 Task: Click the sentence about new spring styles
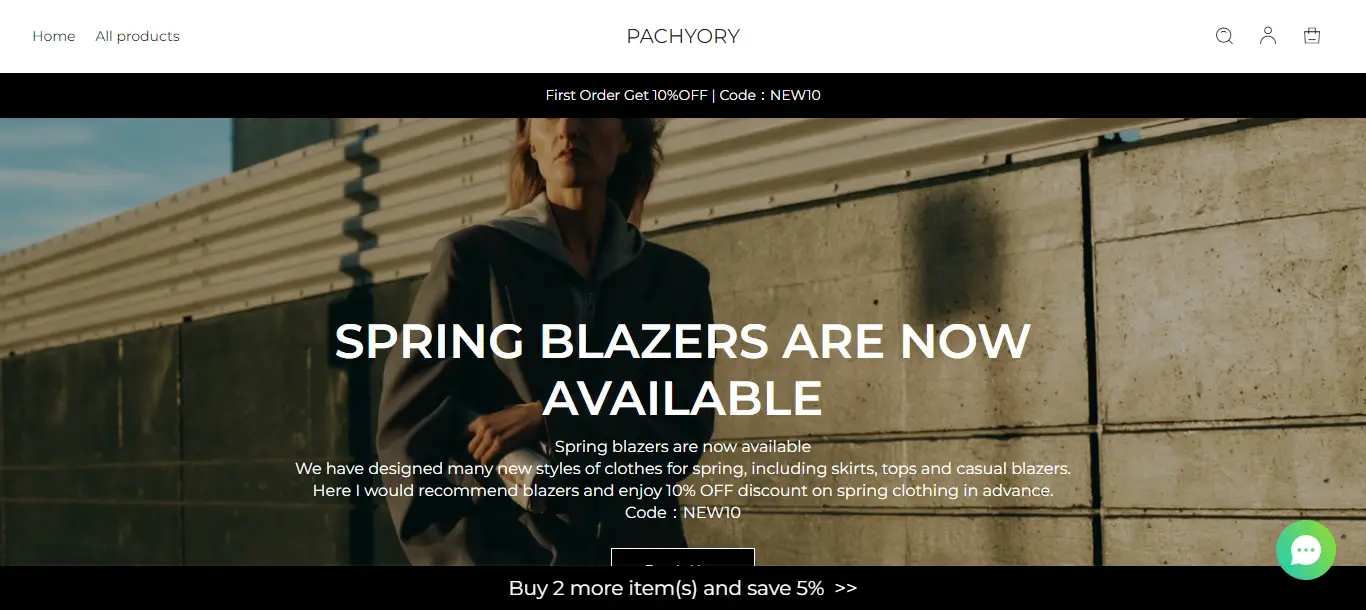tap(683, 468)
